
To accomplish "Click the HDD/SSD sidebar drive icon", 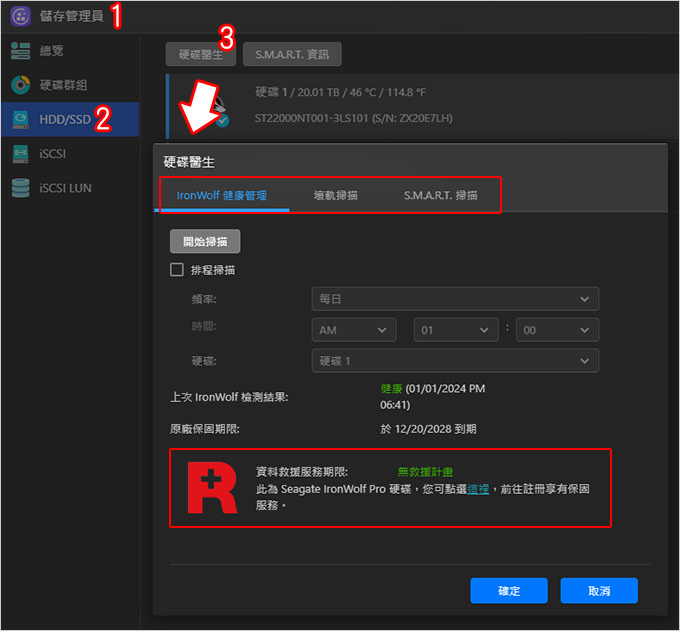I will (20, 119).
